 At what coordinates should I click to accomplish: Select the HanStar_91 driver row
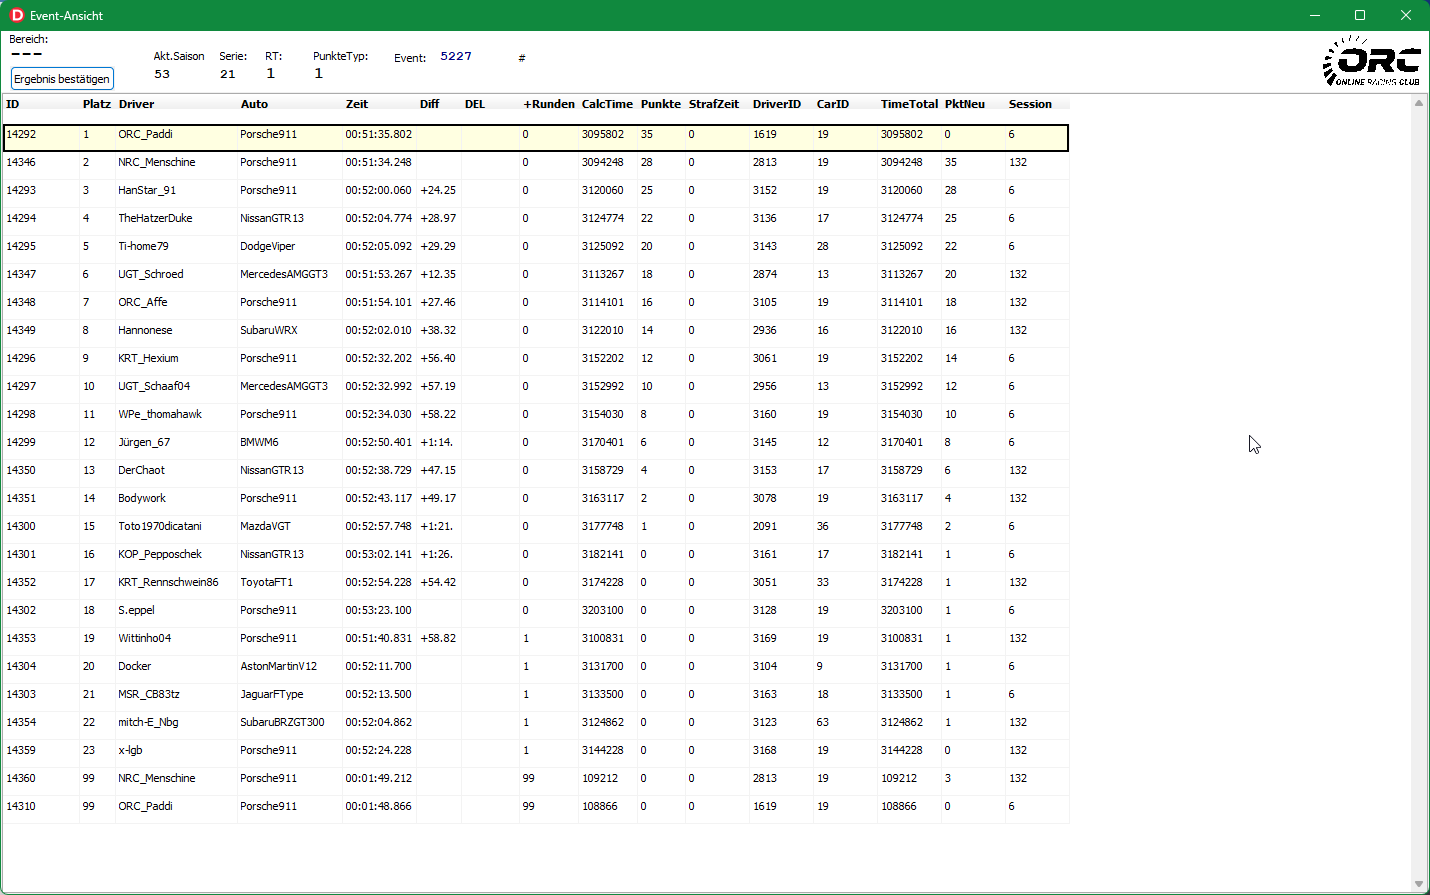click(147, 190)
